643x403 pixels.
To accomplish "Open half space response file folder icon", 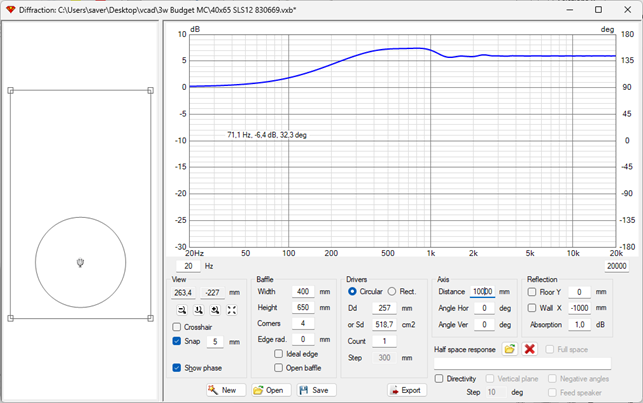I will (509, 349).
